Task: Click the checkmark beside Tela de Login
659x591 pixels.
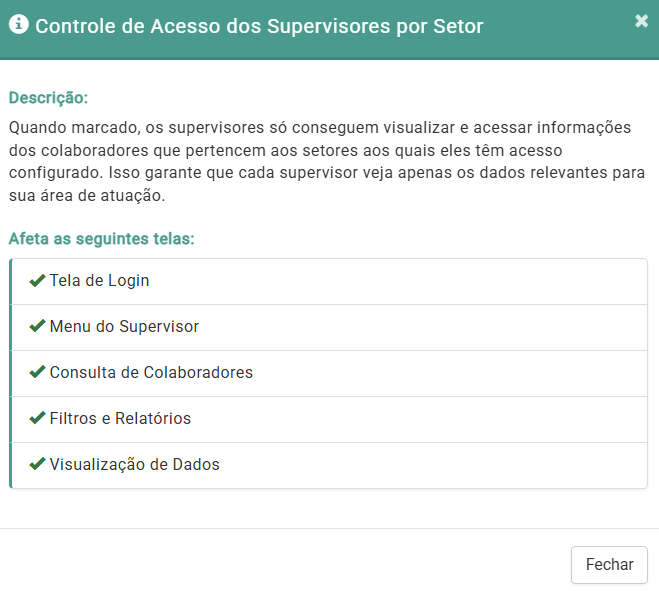Action: (x=38, y=280)
